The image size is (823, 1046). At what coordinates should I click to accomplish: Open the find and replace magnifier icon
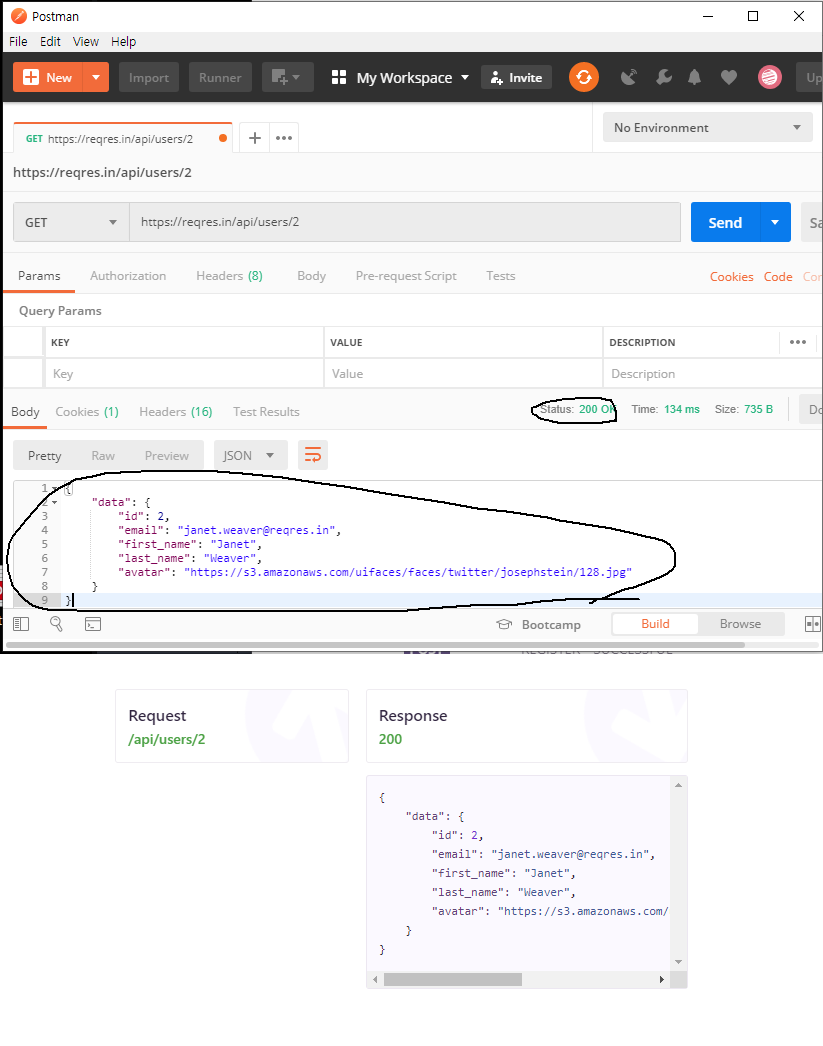(x=57, y=624)
